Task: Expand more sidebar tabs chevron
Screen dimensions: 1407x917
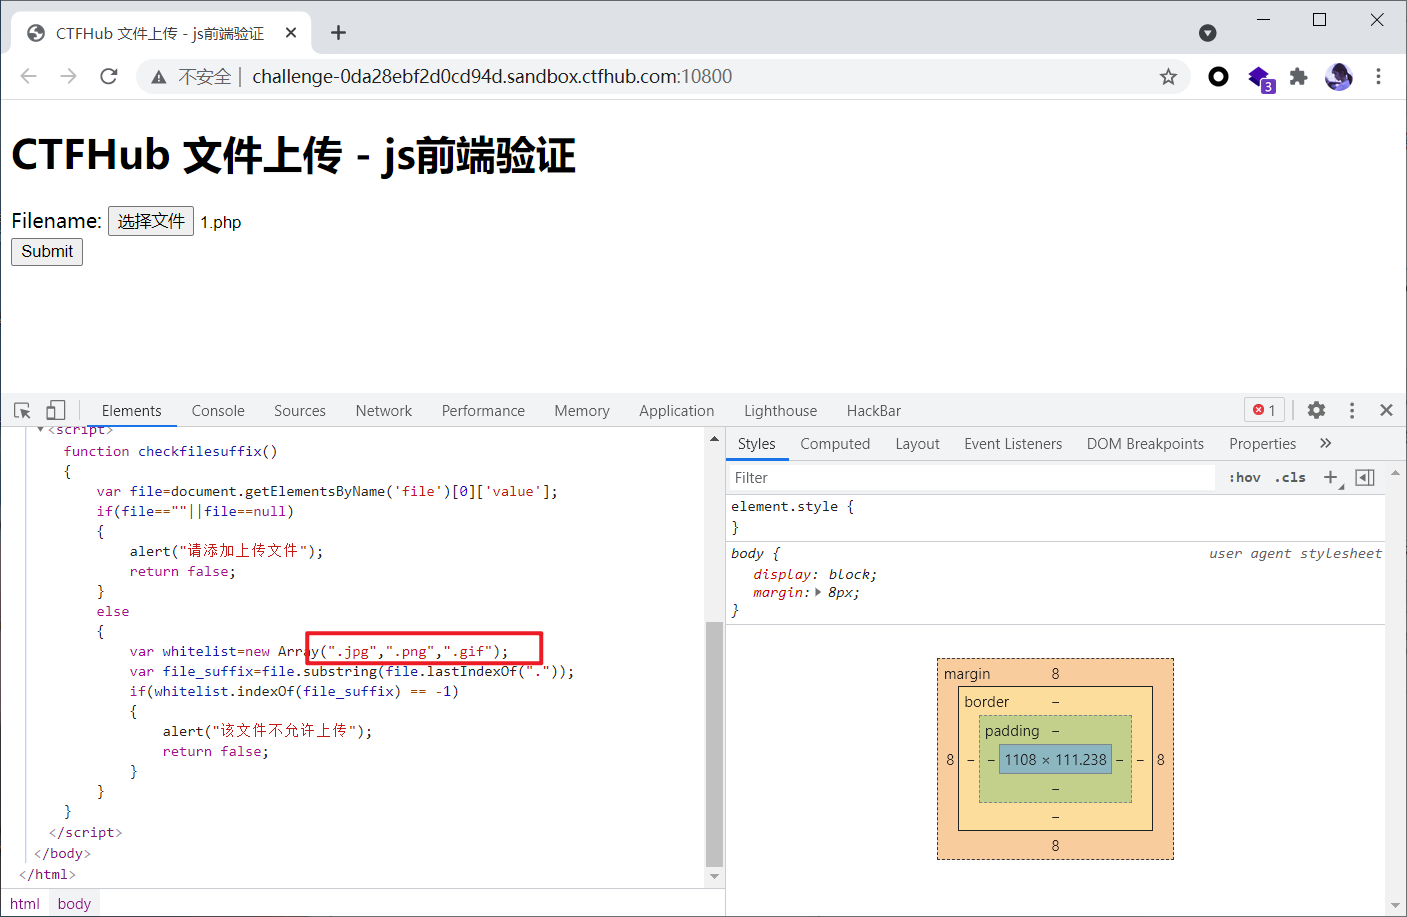Action: coord(1325,443)
